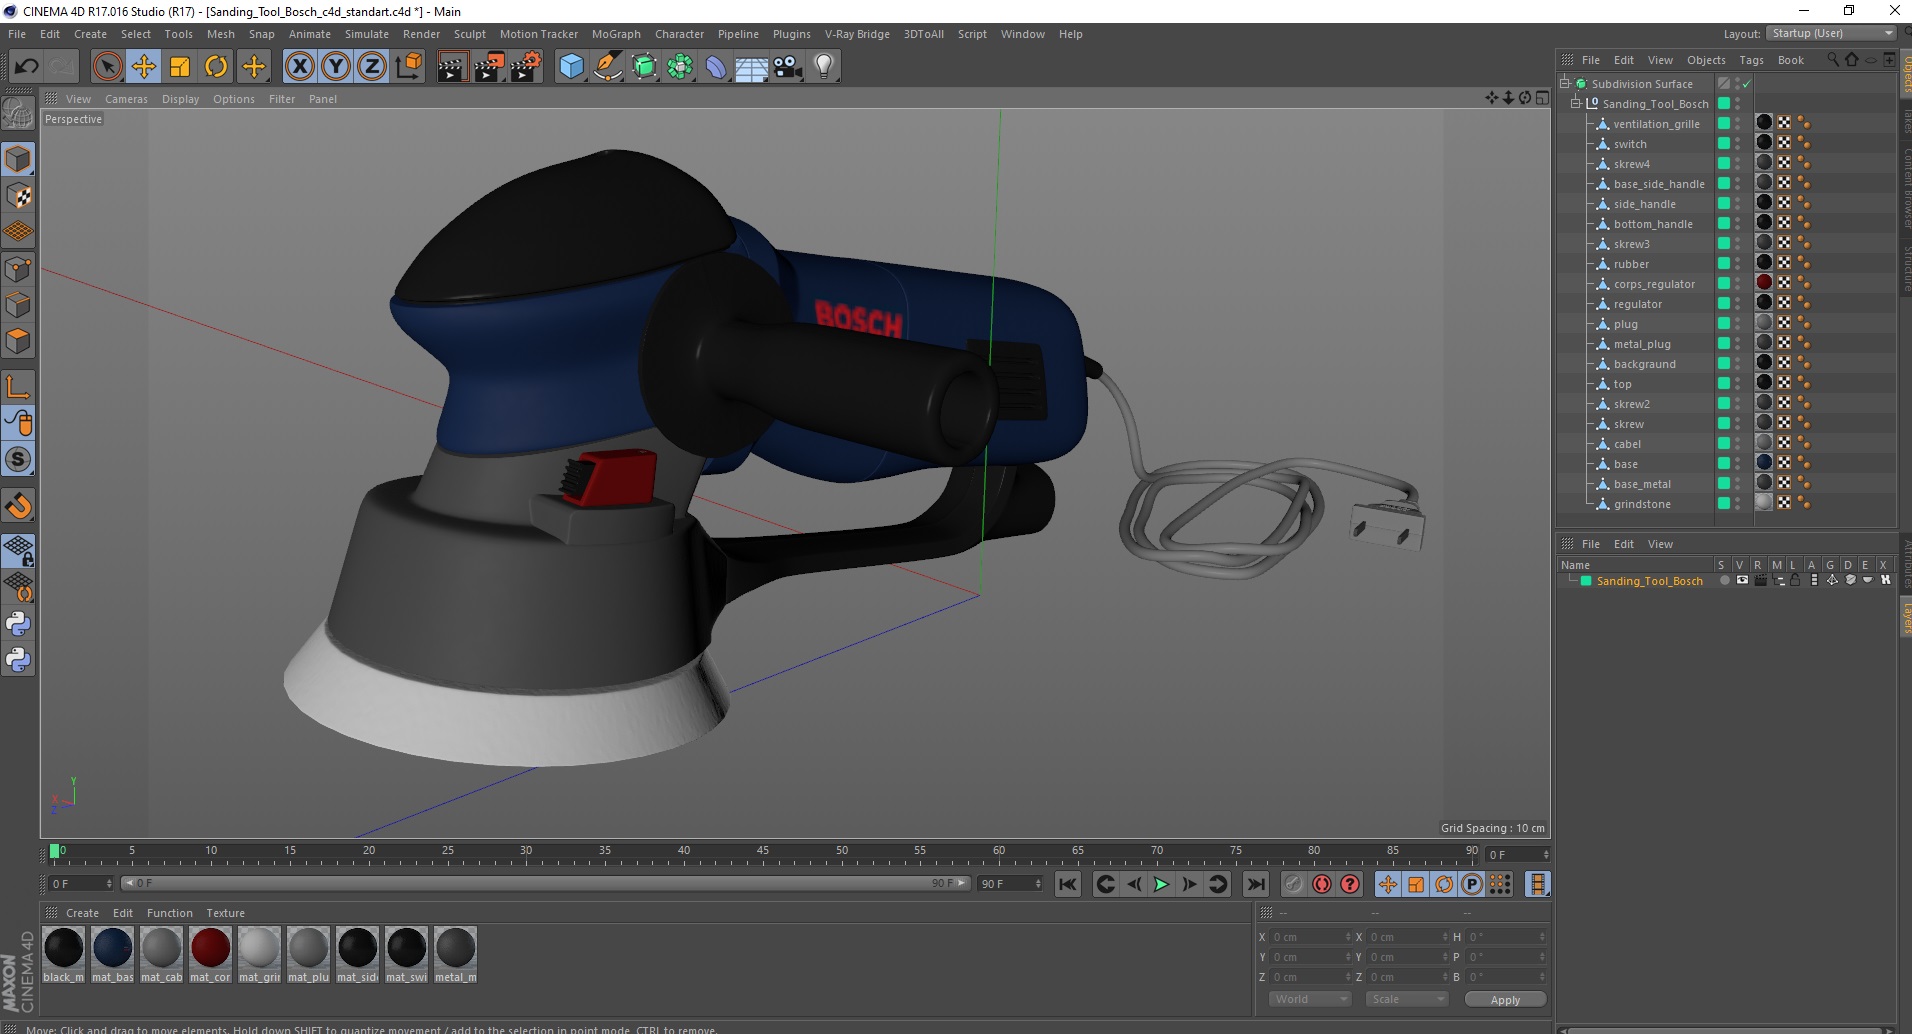This screenshot has height=1034, width=1912.
Task: Switch to Polygons mode
Action: [18, 341]
